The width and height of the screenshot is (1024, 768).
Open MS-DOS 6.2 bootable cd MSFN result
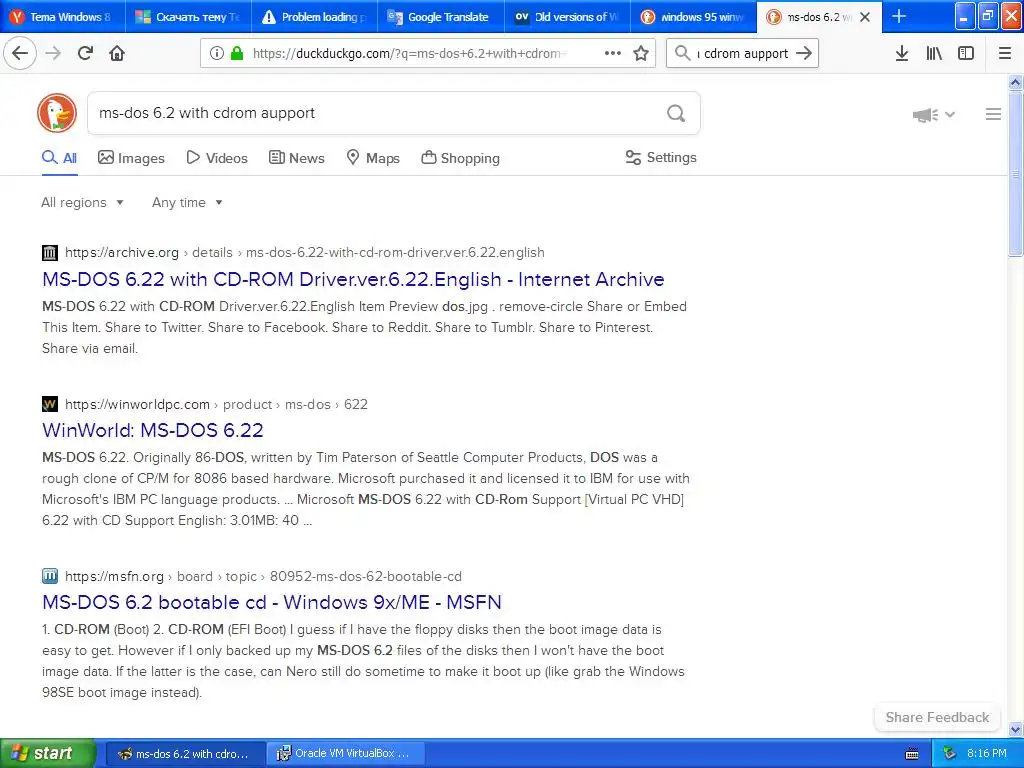[x=272, y=602]
